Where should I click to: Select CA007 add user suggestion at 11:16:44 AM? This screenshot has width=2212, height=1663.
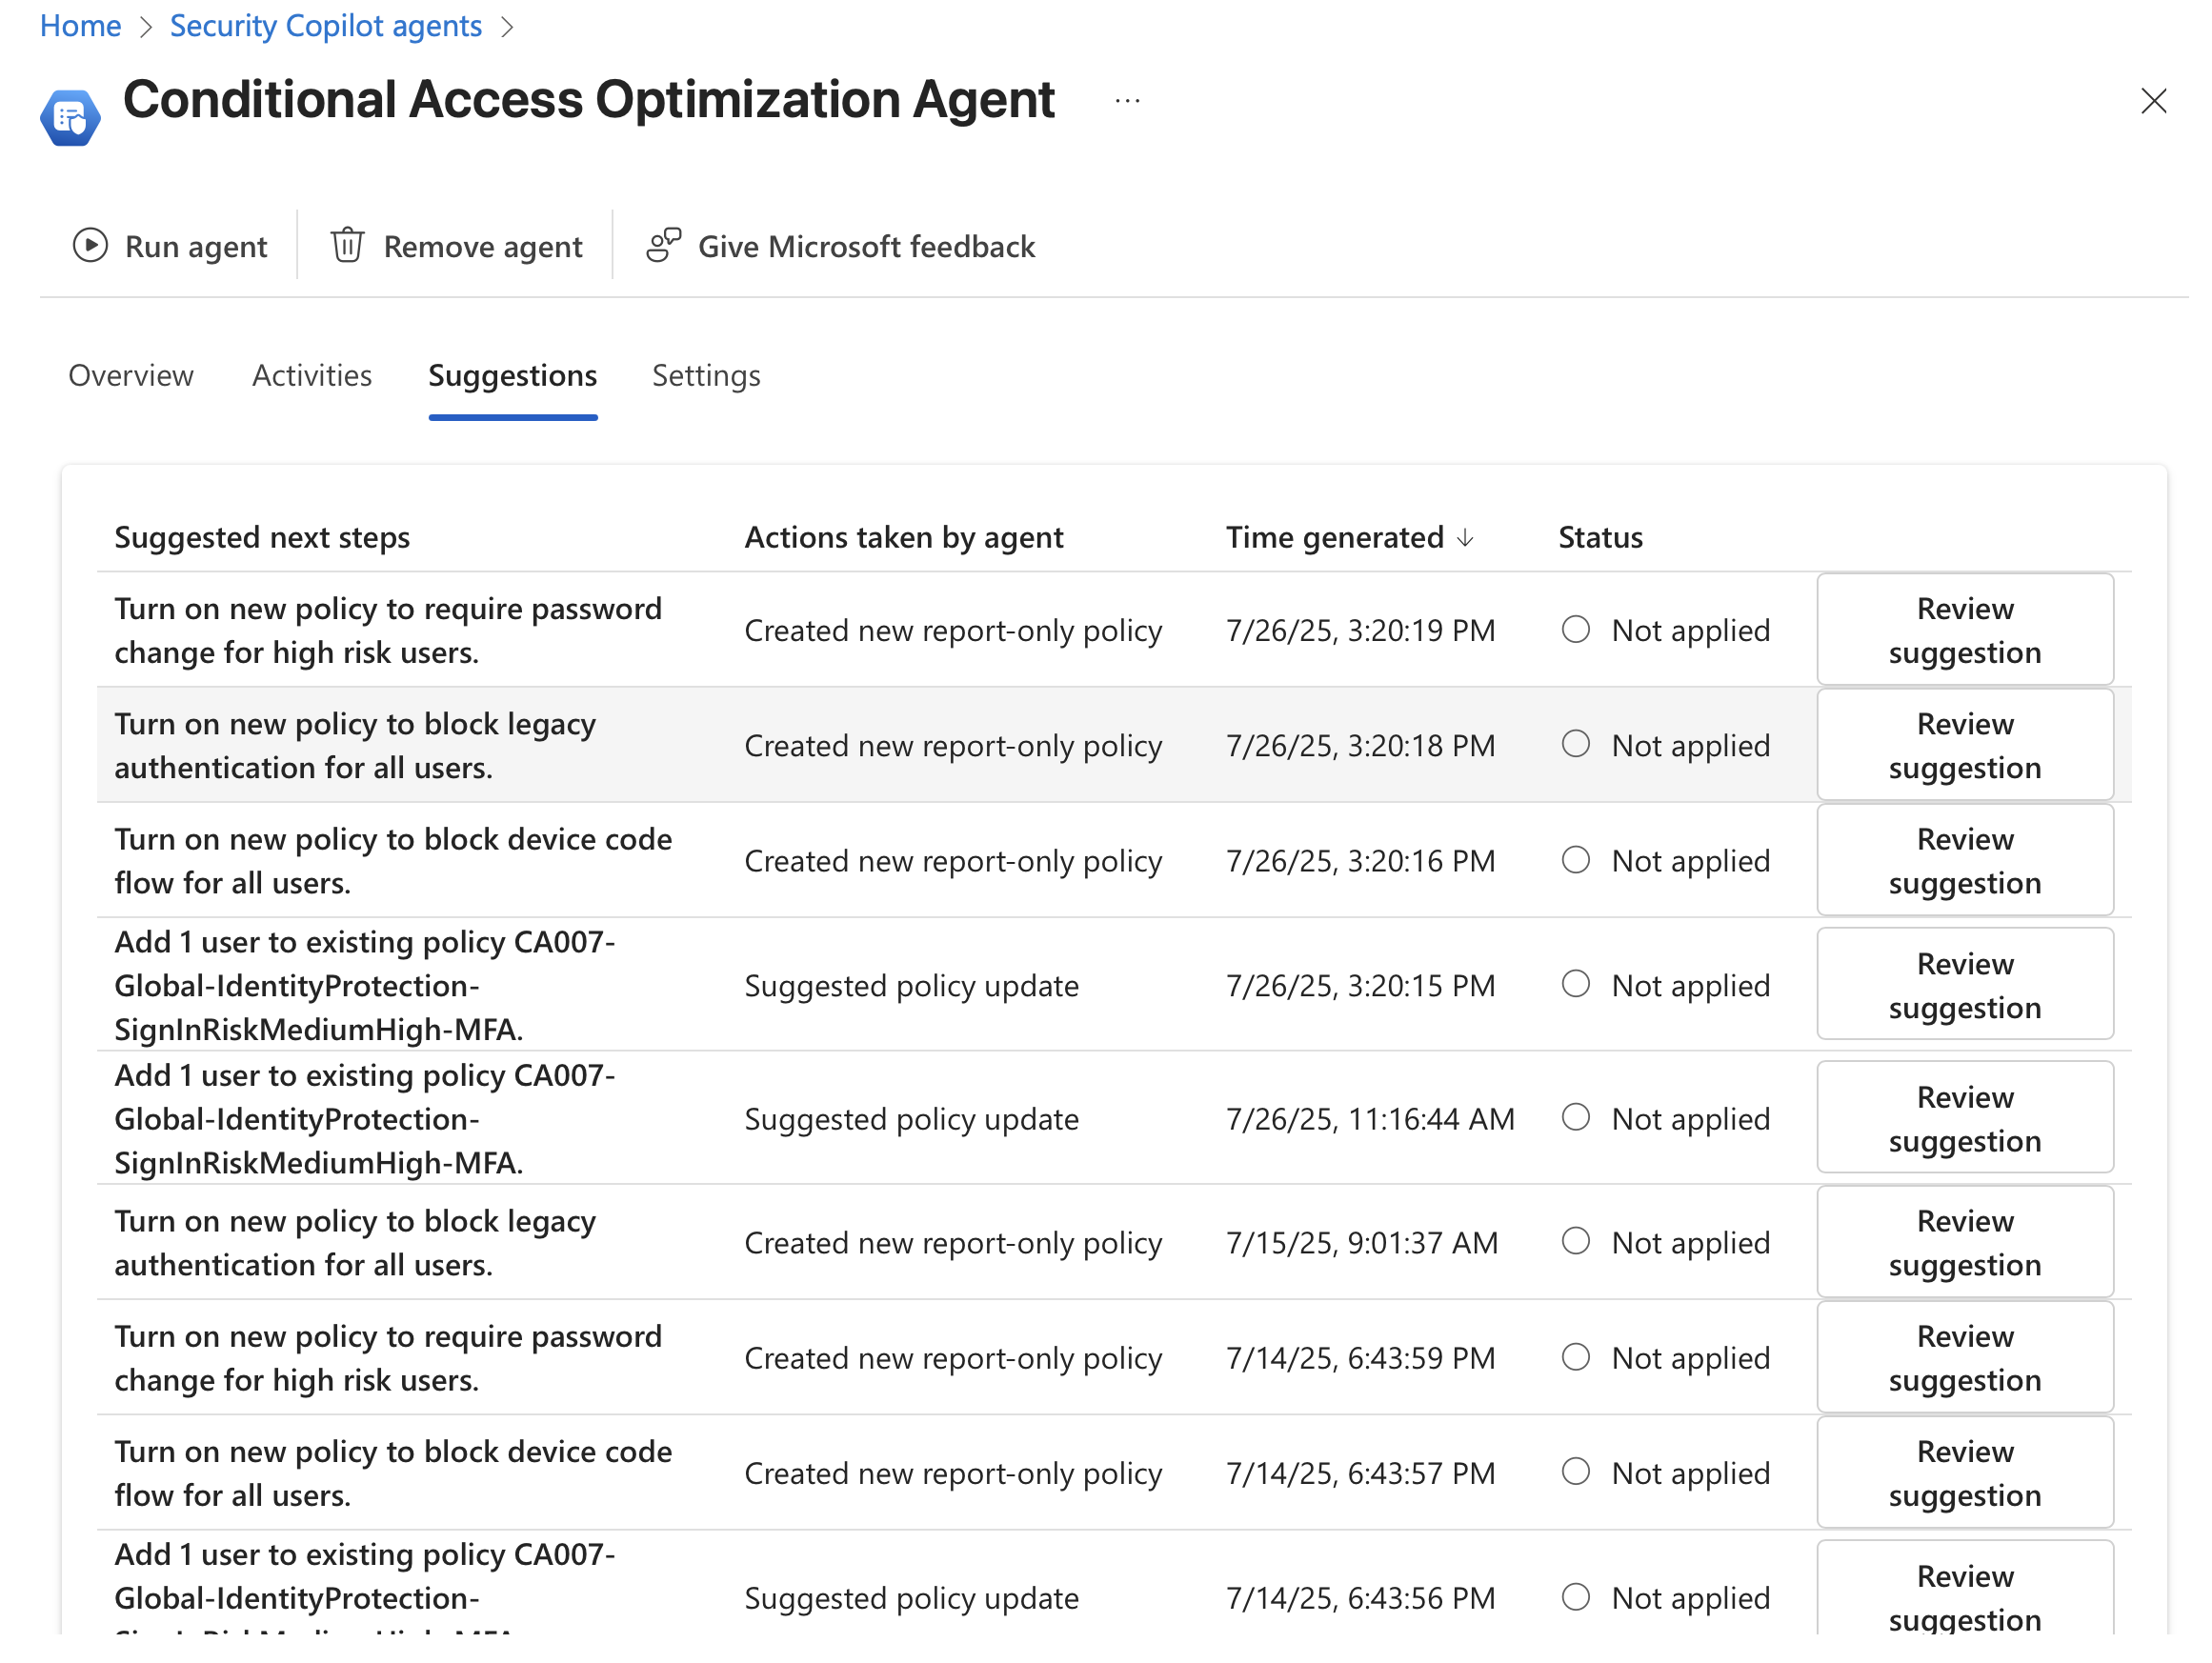click(x=365, y=1119)
